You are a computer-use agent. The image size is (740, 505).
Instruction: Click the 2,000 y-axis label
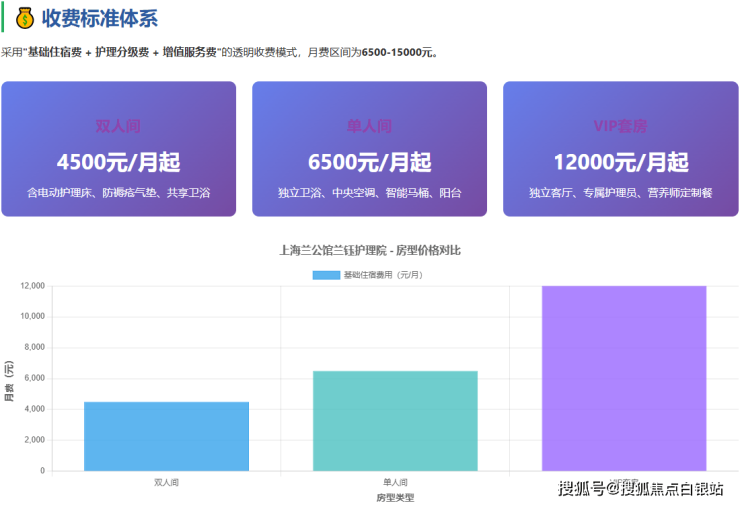click(x=34, y=439)
